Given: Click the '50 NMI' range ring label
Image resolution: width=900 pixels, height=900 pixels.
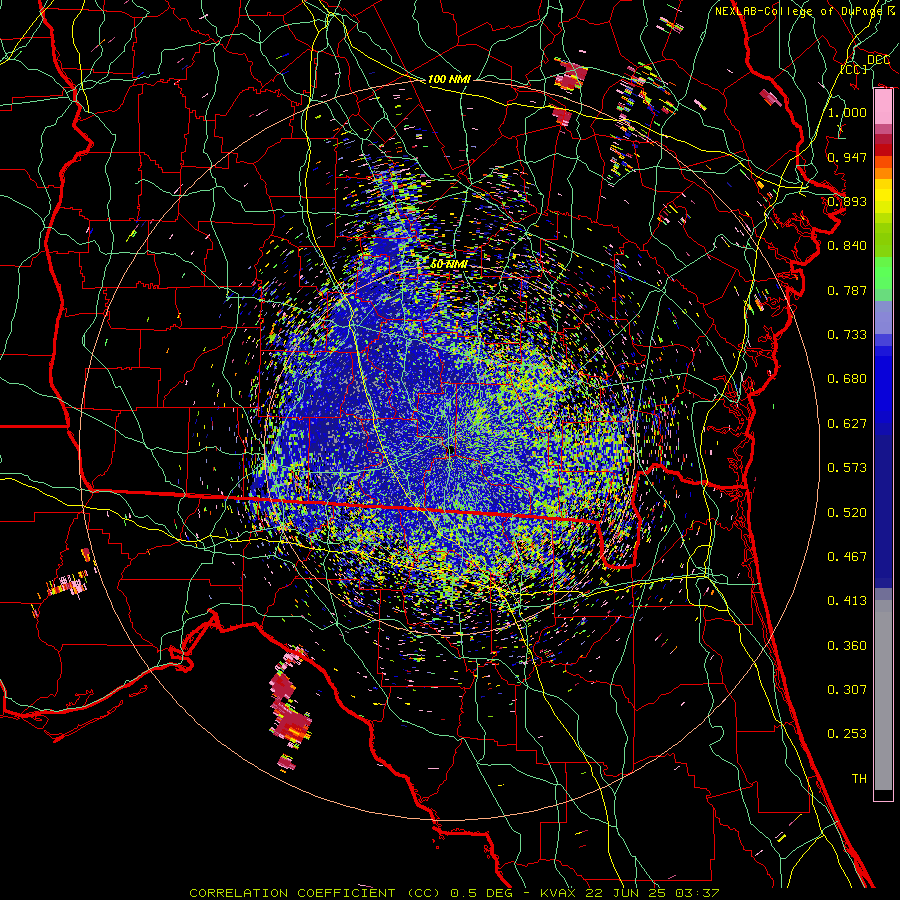Looking at the screenshot, I should point(449,264).
